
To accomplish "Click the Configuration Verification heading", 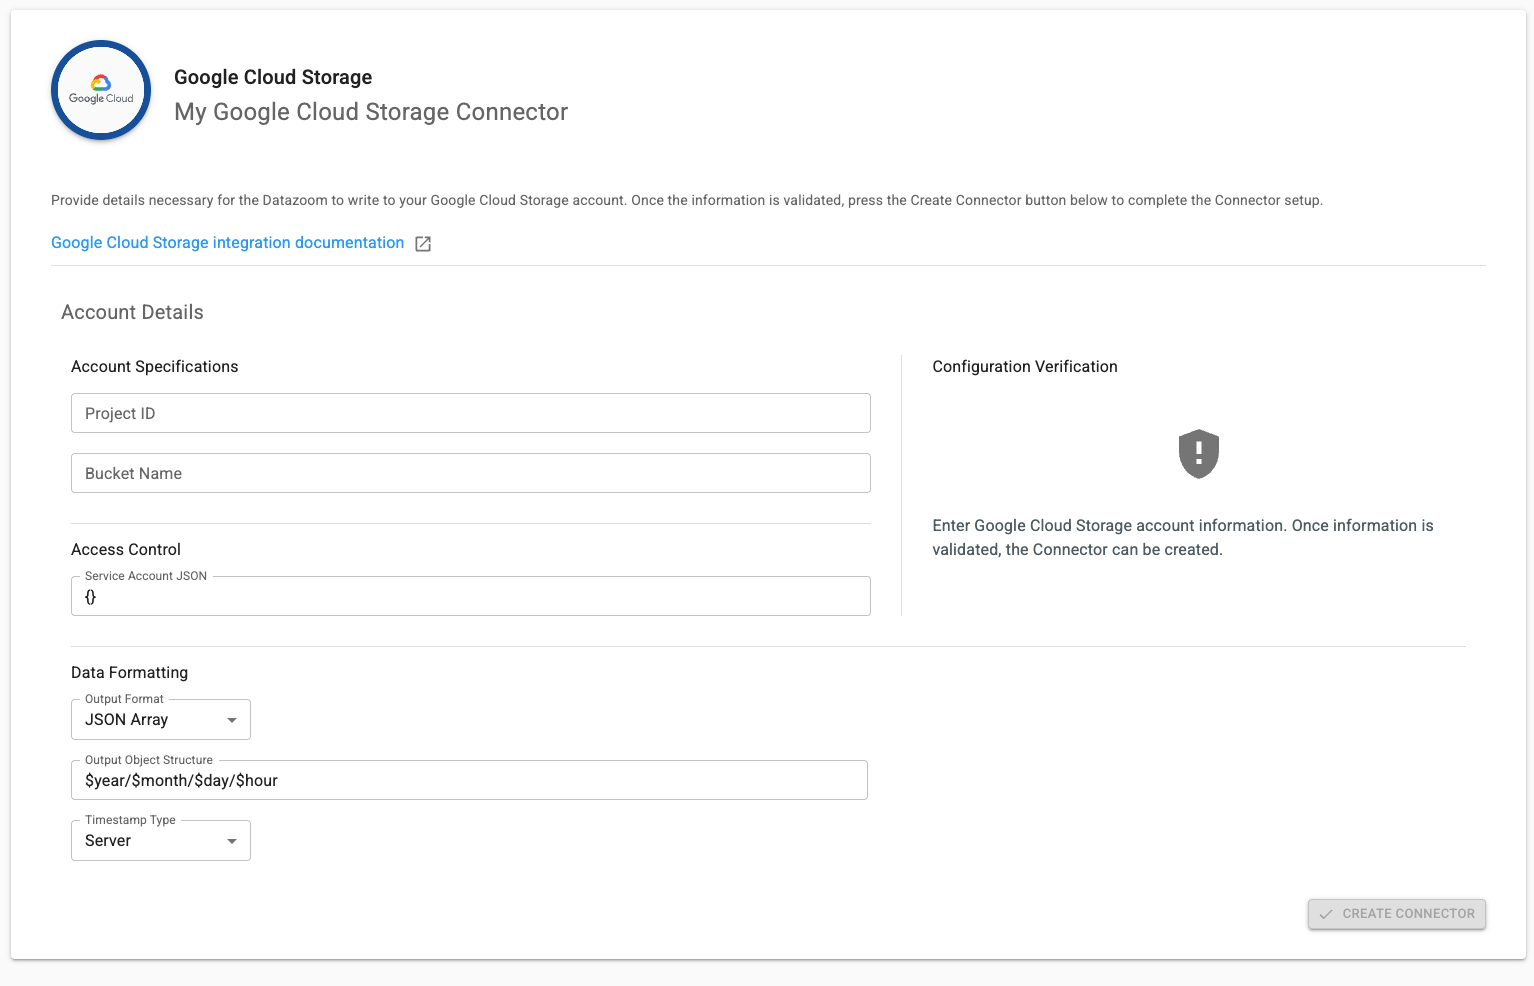I will 1025,367.
